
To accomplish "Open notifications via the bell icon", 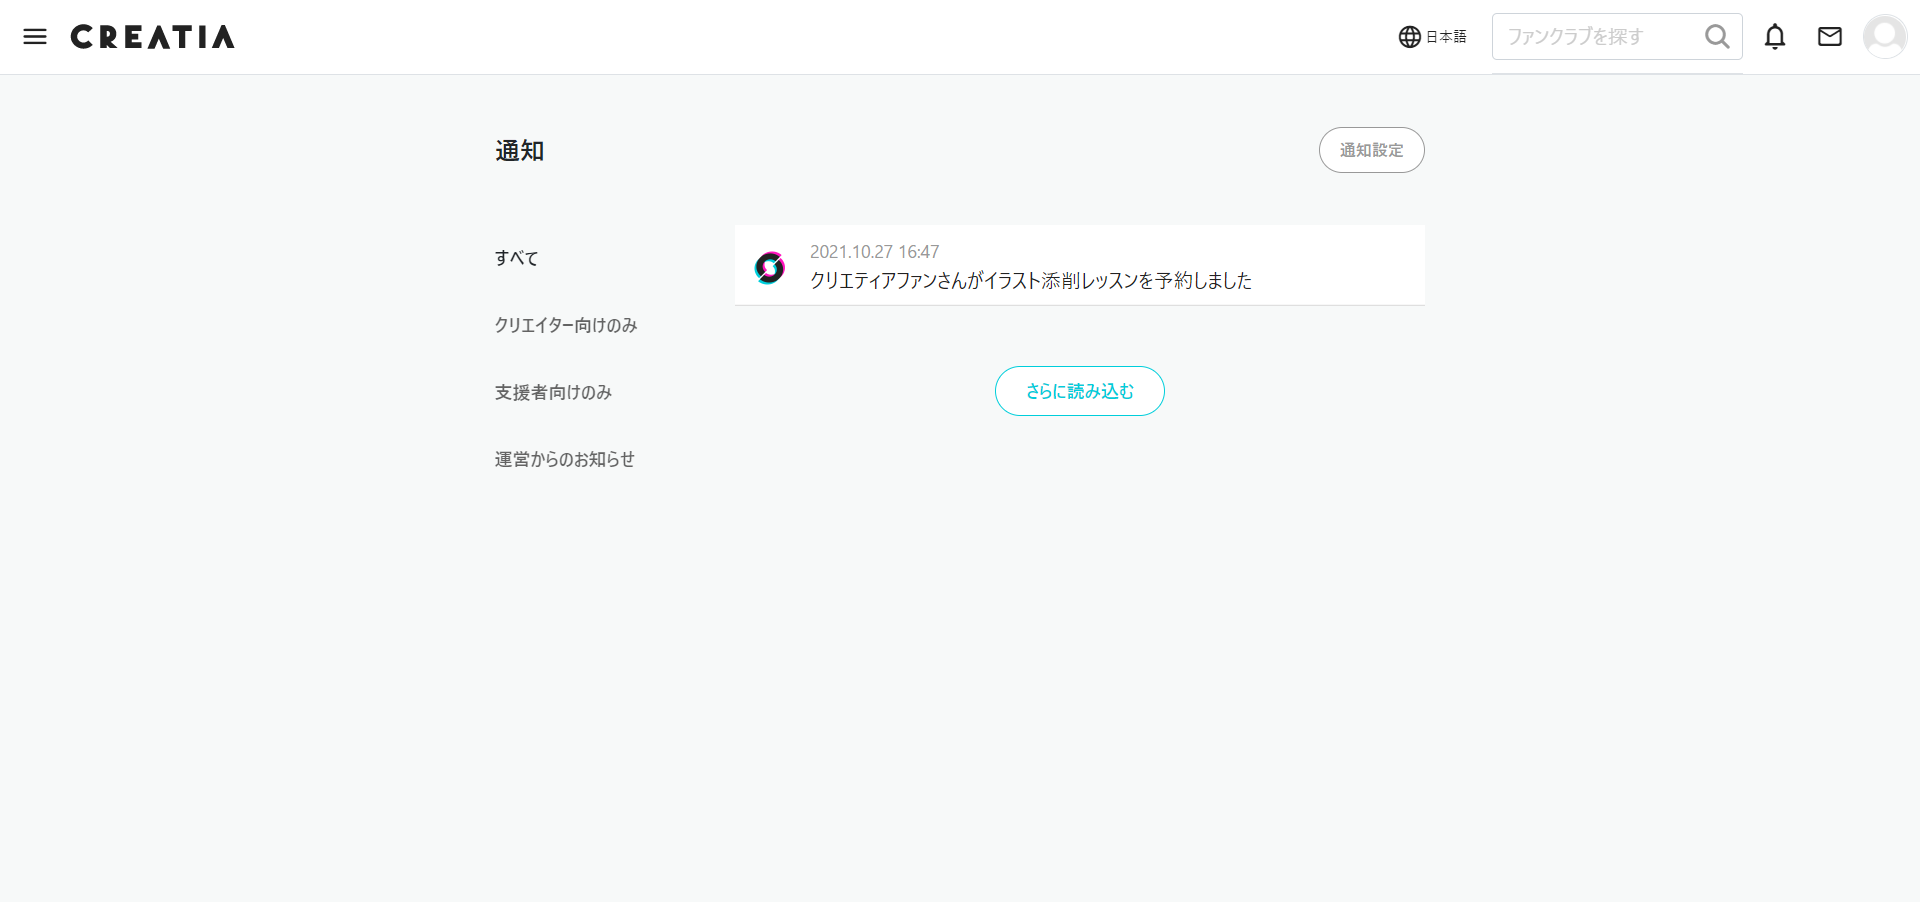I will pyautogui.click(x=1776, y=36).
